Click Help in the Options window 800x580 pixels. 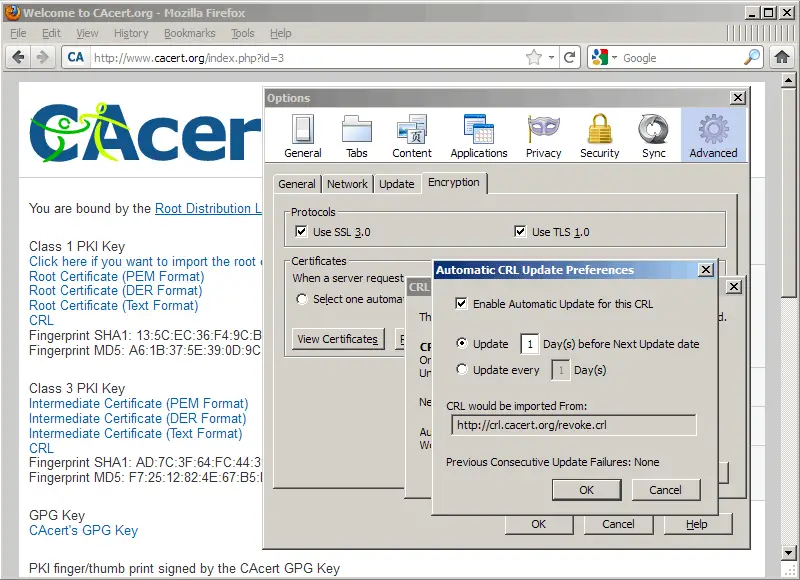[x=697, y=524]
